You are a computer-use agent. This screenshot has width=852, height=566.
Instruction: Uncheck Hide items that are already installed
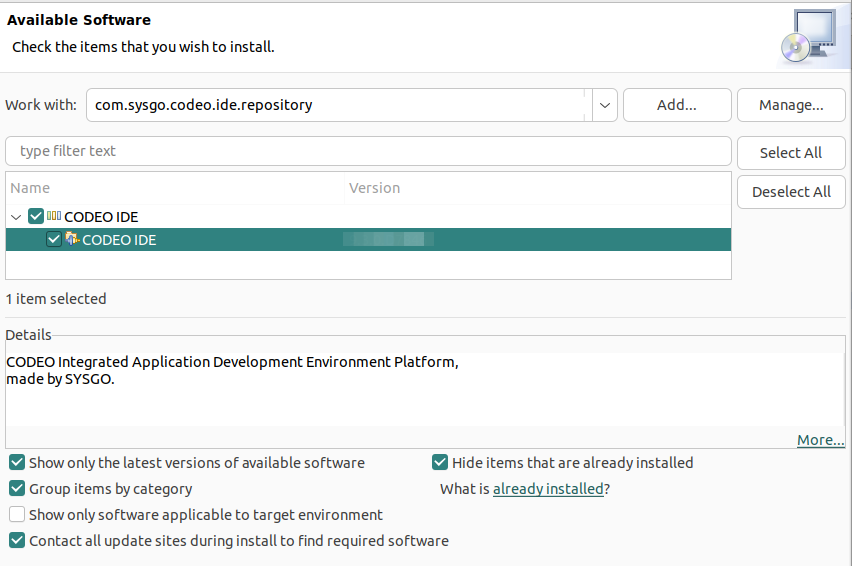pos(440,463)
